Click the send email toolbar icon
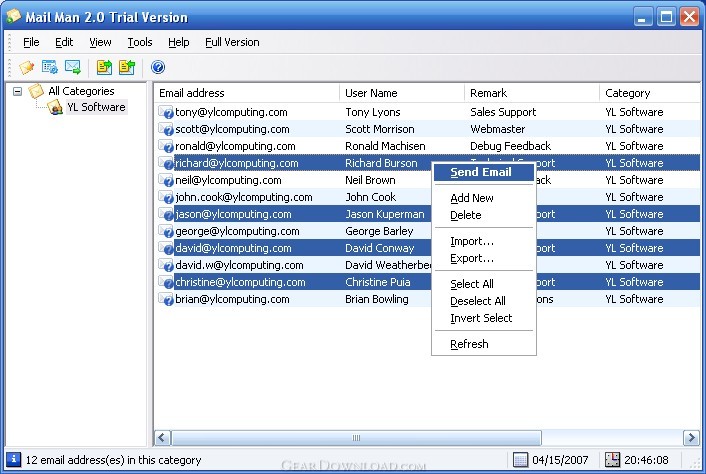706x474 pixels. [x=72, y=67]
